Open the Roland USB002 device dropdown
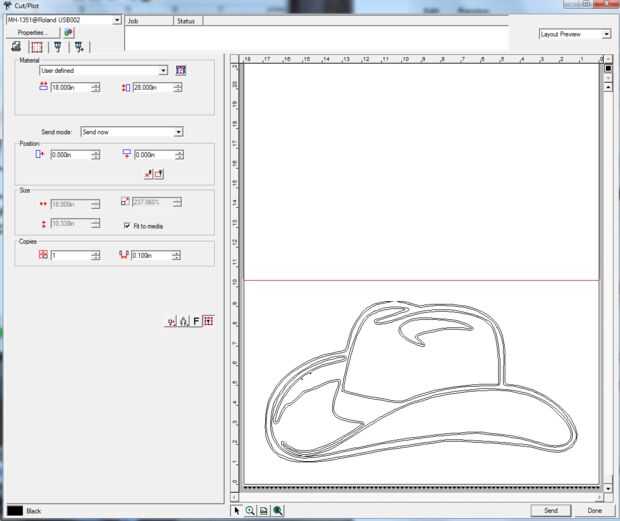The width and height of the screenshot is (620, 521). point(117,20)
